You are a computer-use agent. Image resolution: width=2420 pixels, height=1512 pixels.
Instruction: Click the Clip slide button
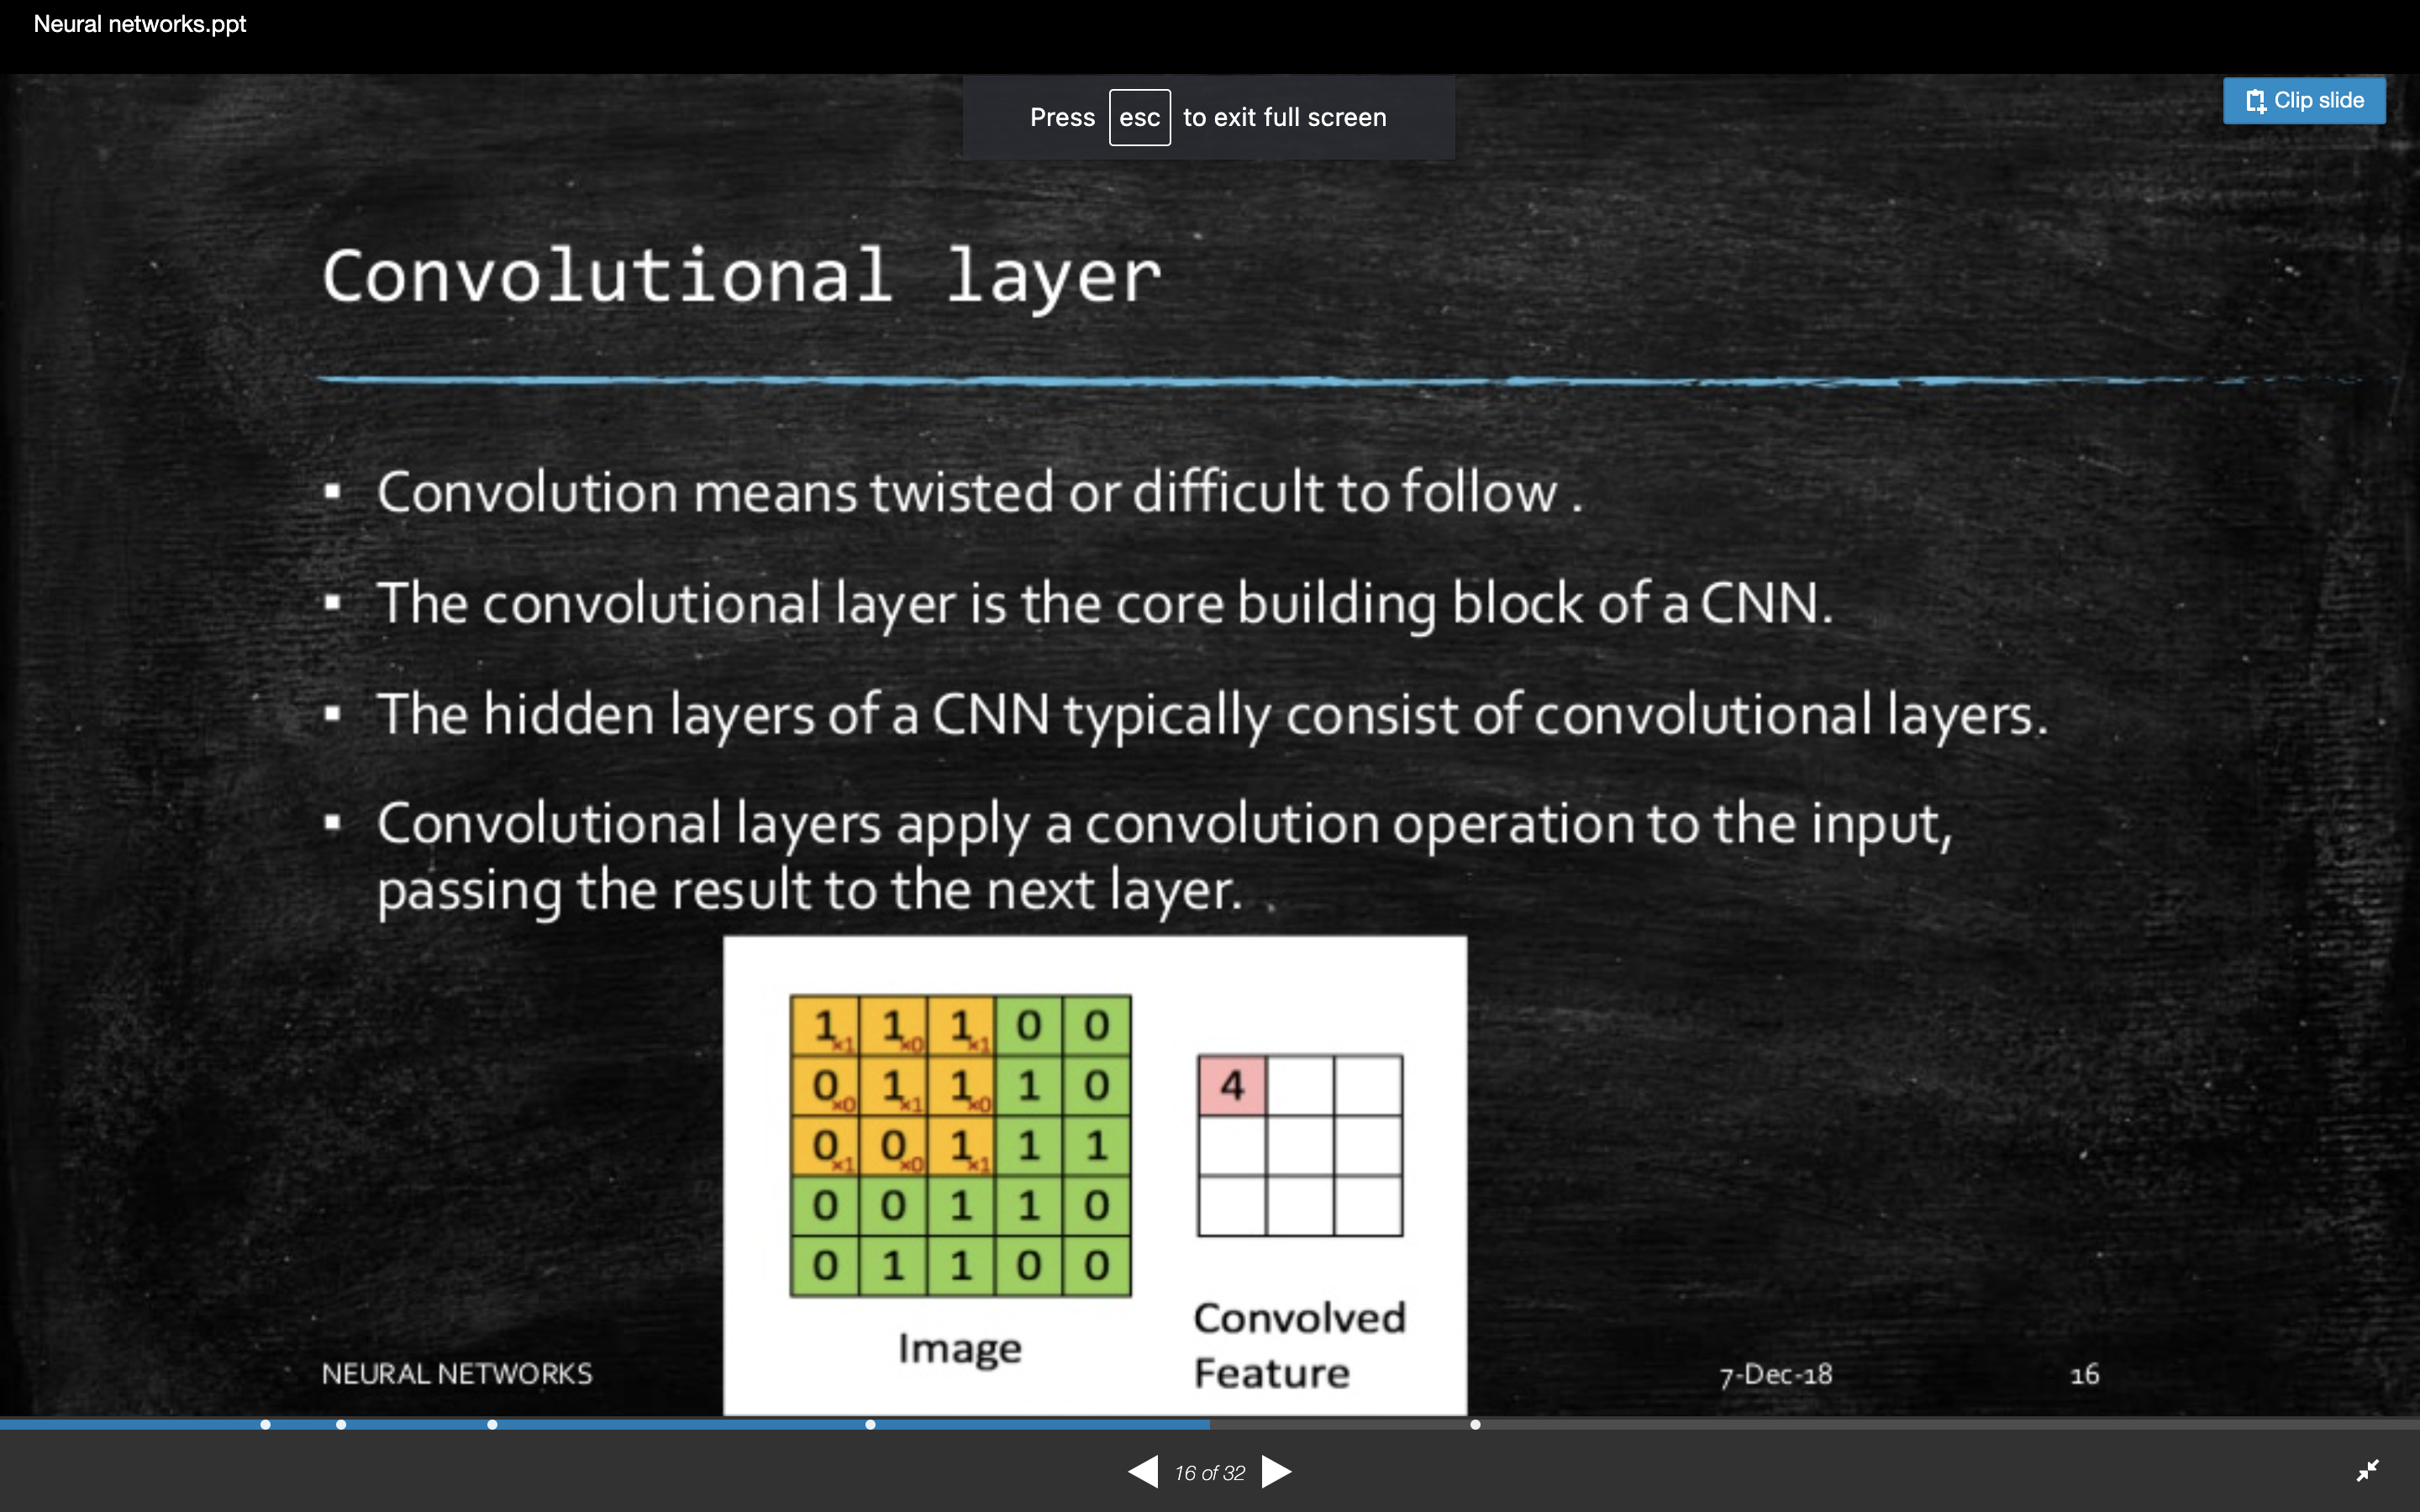click(x=2304, y=100)
